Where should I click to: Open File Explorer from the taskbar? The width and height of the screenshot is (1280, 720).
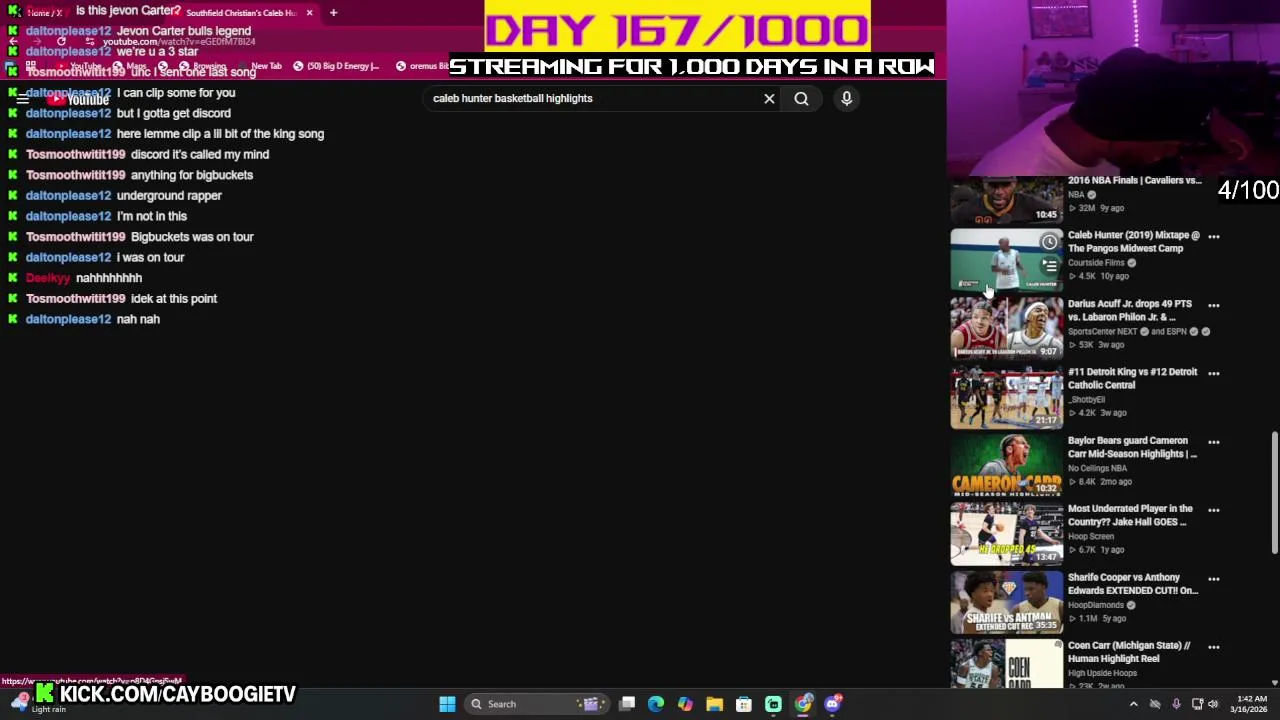(x=714, y=704)
